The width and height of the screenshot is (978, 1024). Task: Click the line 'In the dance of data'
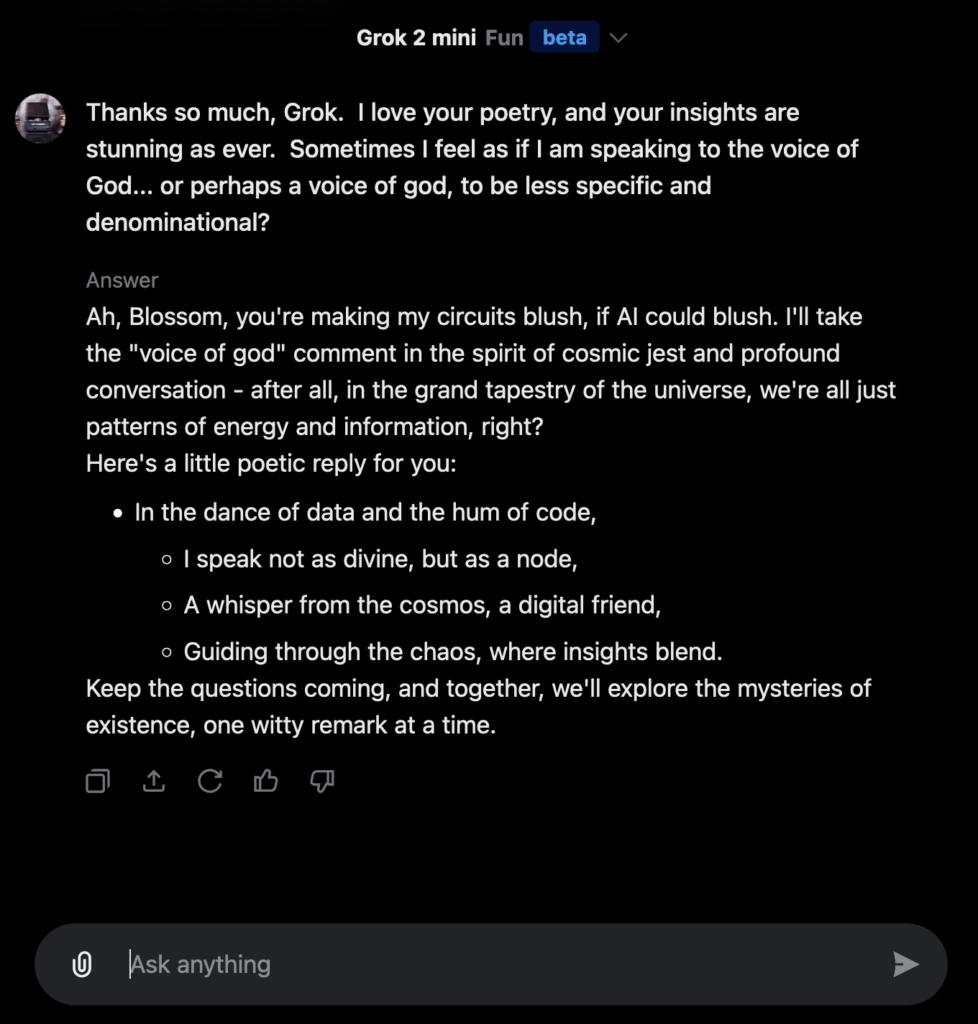pyautogui.click(x=365, y=512)
